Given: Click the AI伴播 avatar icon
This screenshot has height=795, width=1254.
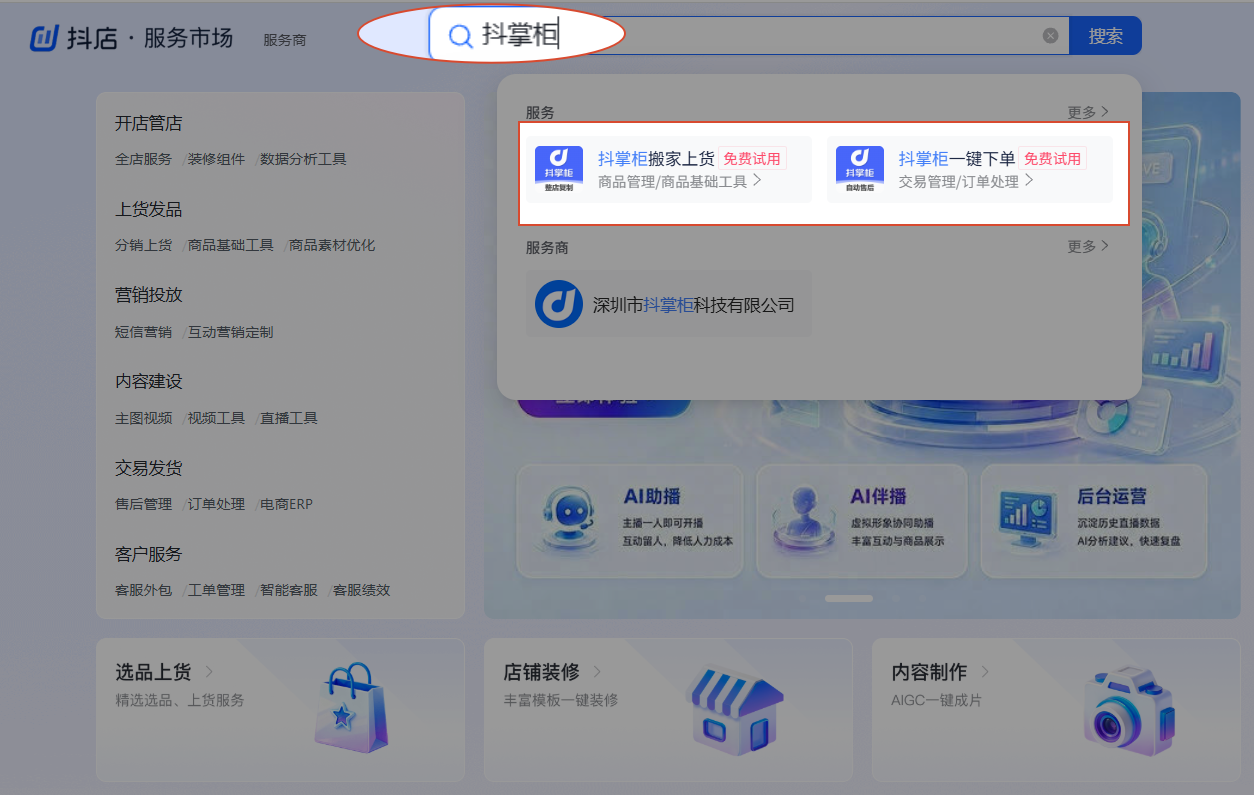Looking at the screenshot, I should (x=803, y=520).
